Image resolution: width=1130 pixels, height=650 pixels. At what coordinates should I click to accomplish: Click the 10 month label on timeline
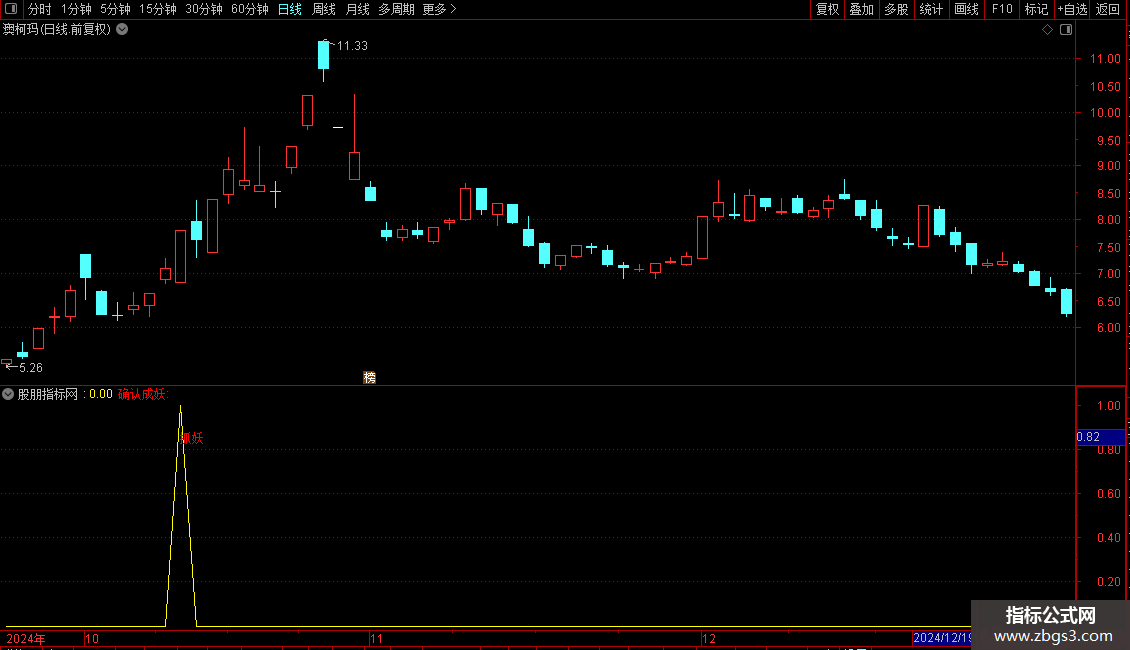coord(92,638)
